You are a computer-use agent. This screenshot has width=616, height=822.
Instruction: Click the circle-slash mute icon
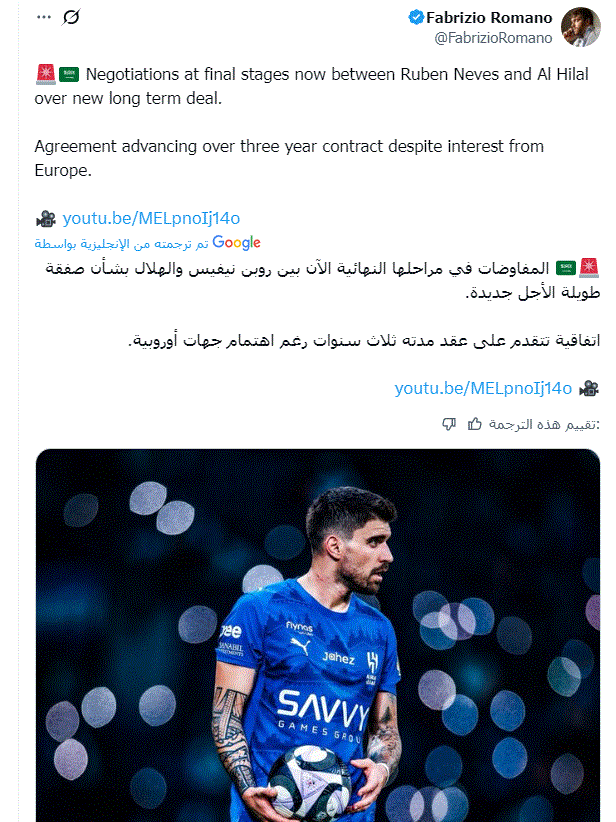tap(70, 16)
